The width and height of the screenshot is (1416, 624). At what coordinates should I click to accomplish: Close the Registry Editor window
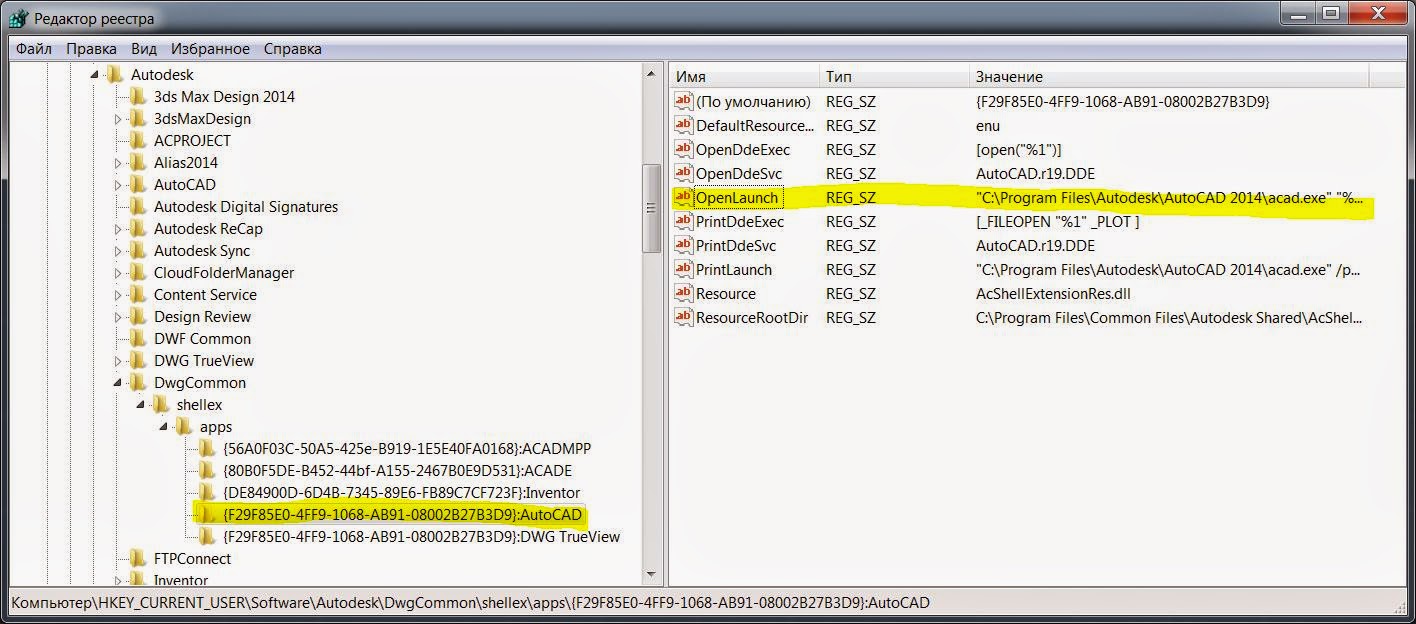tap(1377, 13)
